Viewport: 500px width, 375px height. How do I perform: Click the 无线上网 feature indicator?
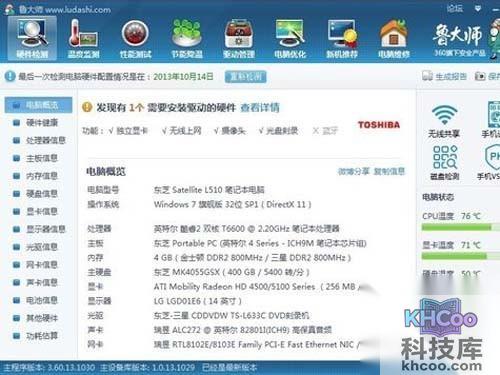click(182, 131)
